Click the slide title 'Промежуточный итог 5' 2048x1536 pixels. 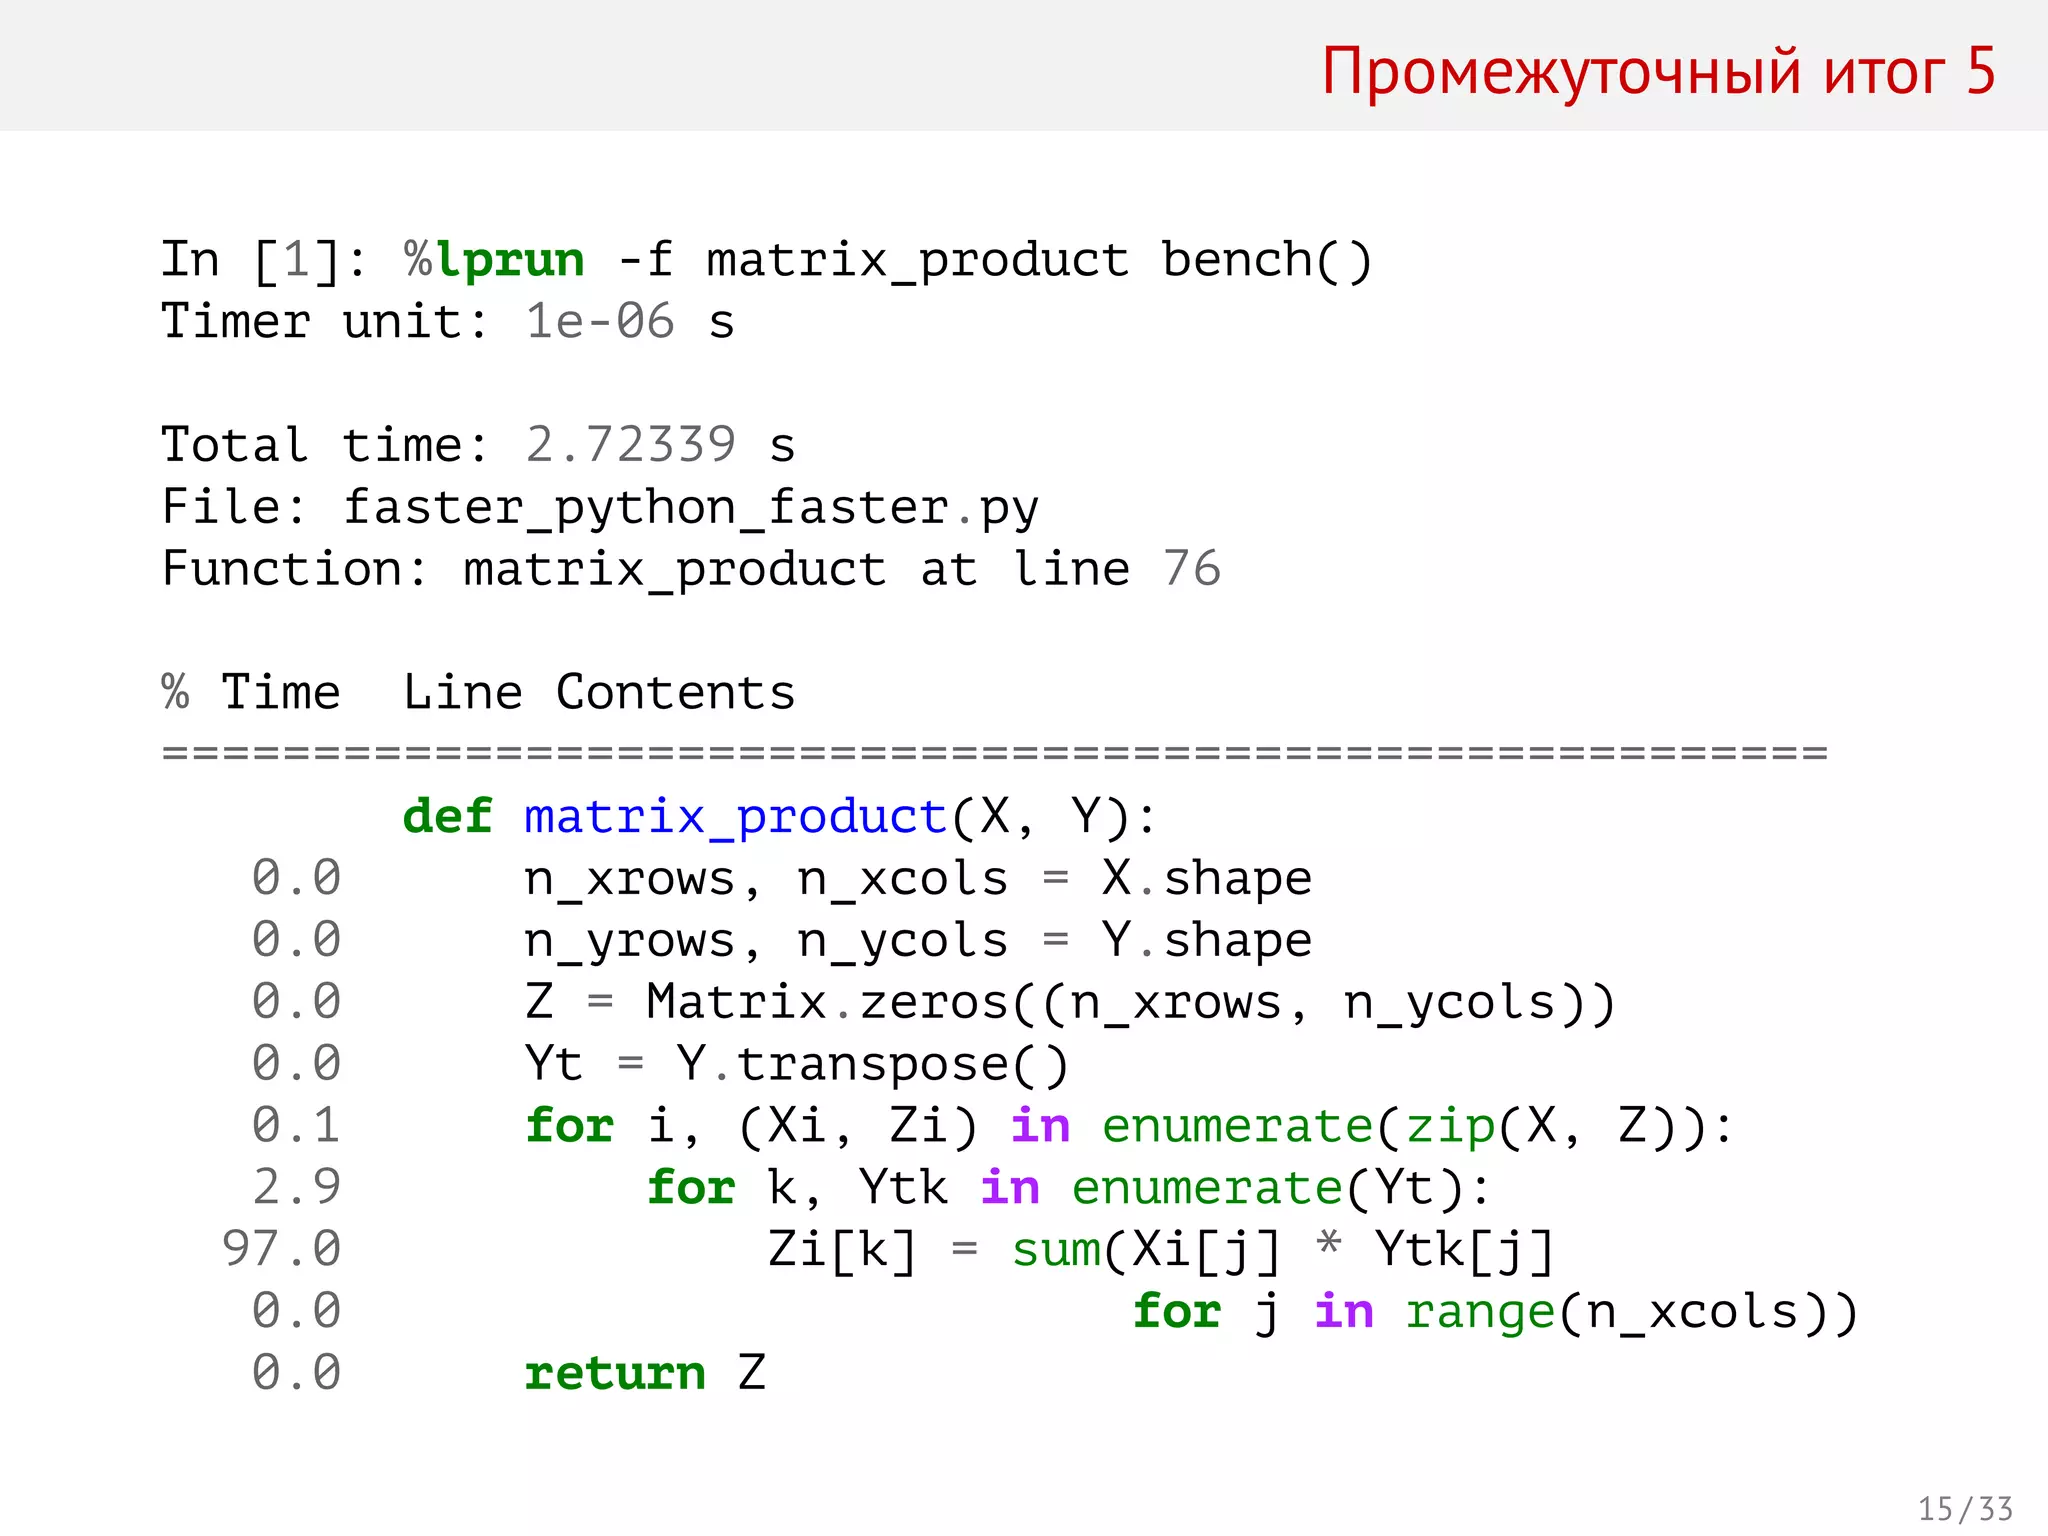tap(1658, 72)
